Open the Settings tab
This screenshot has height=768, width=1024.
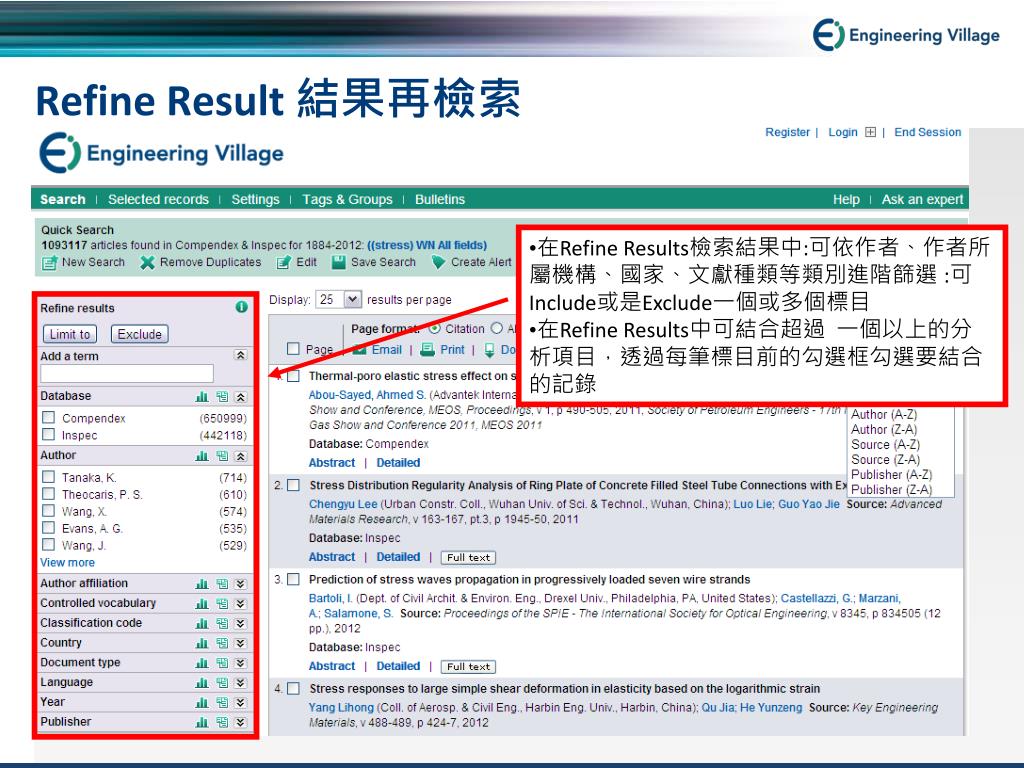point(255,199)
